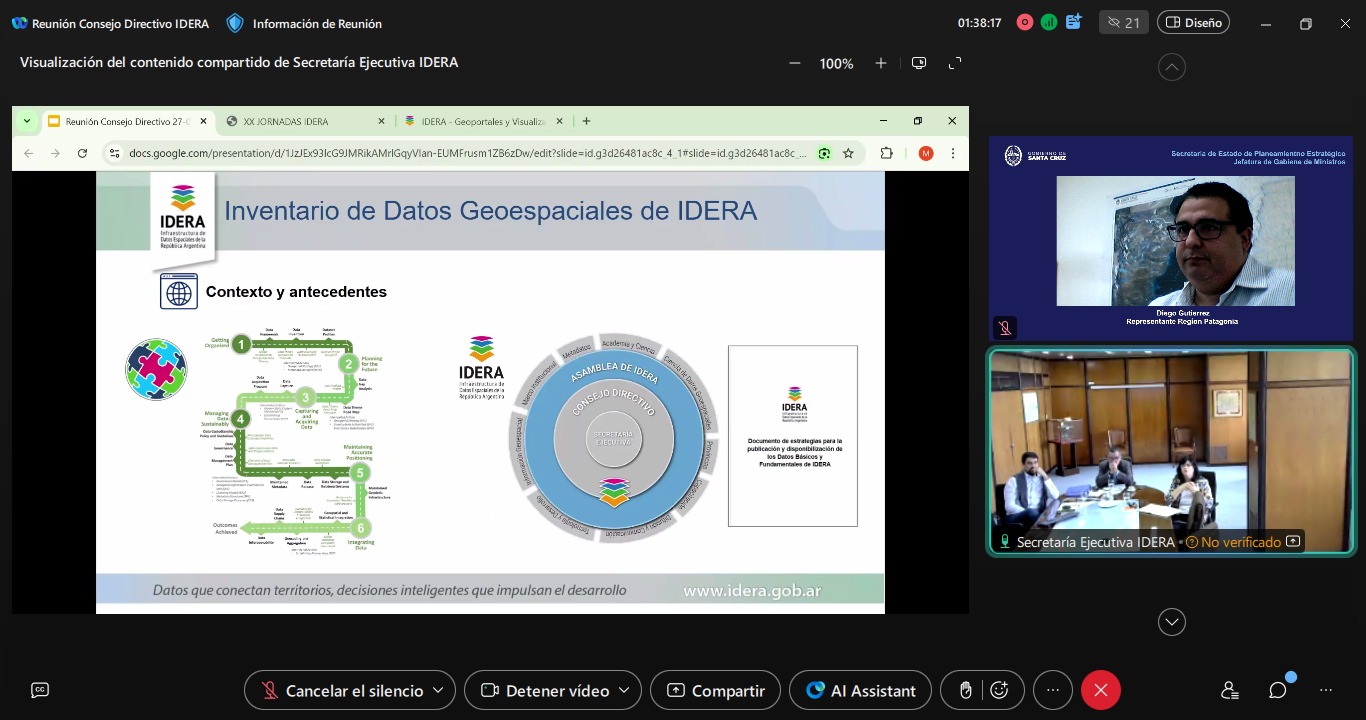Open the blue AI meeting notes icon

click(1074, 22)
